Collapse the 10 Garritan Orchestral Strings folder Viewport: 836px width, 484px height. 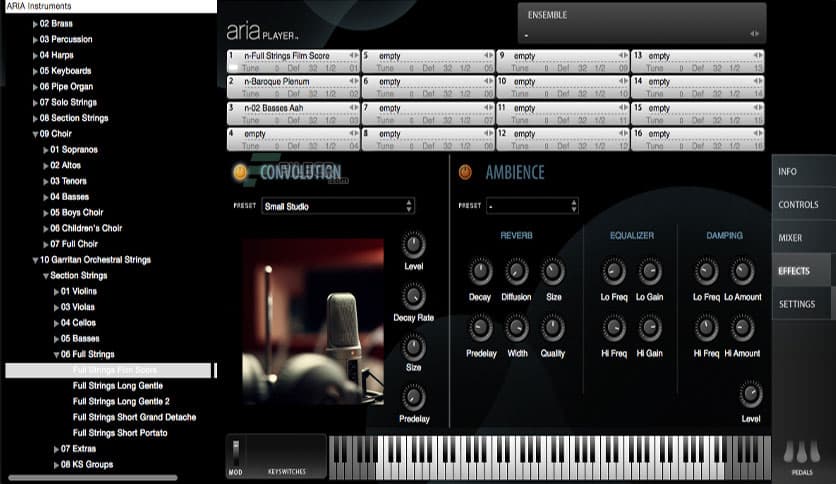pyautogui.click(x=35, y=260)
